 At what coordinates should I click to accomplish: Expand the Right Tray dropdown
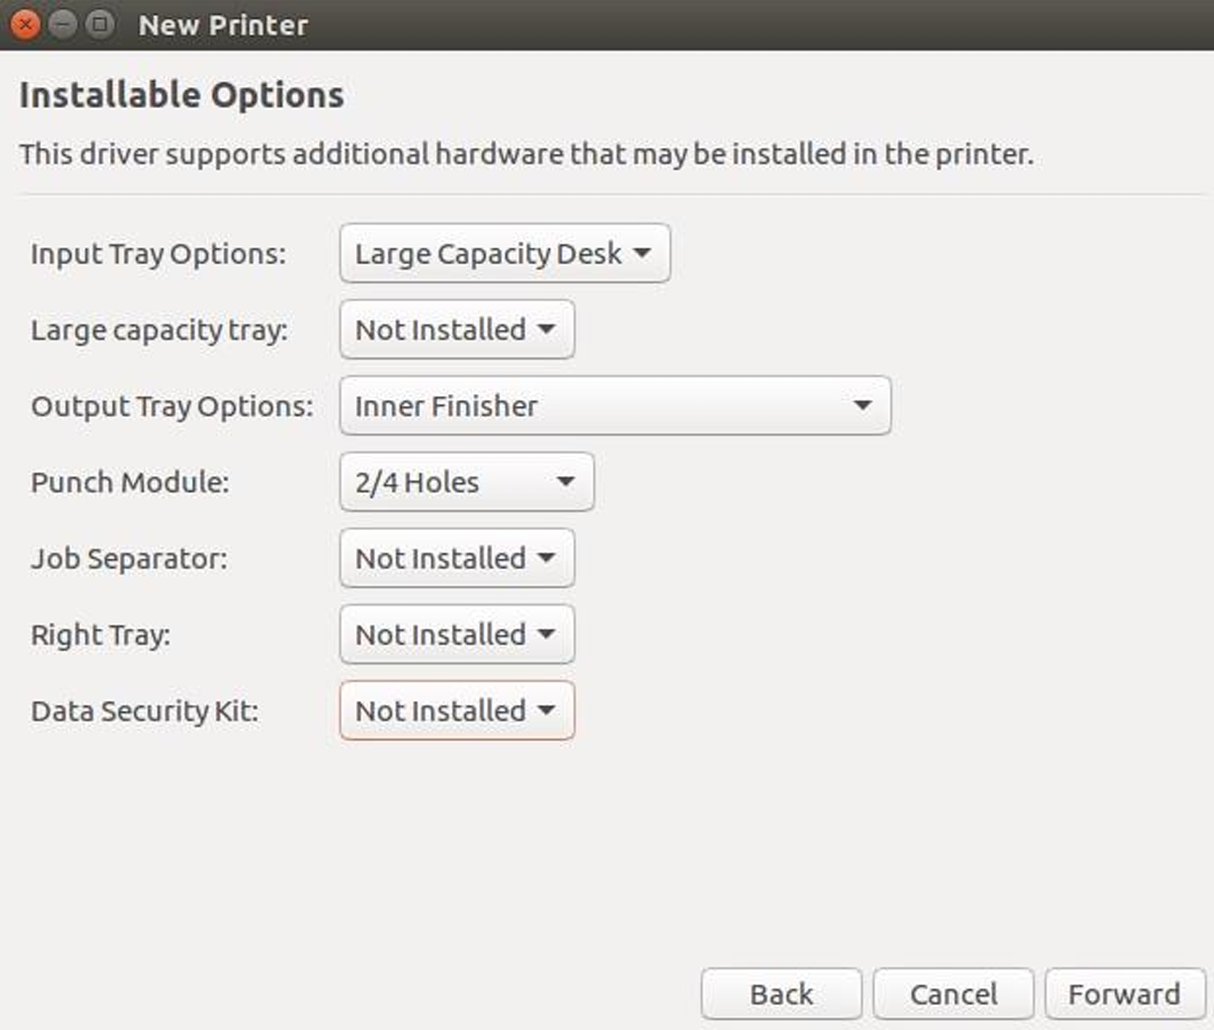click(457, 634)
